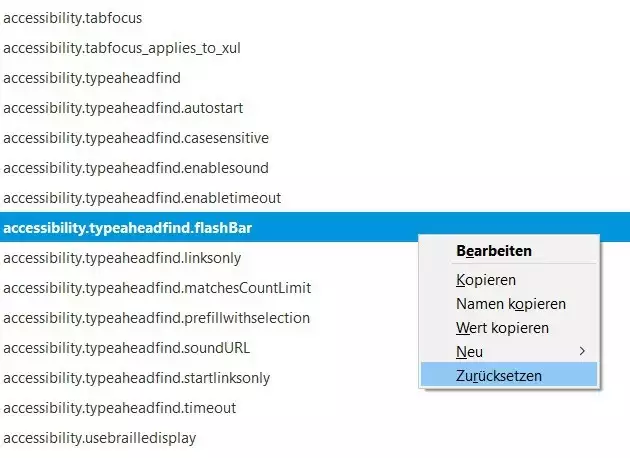630x458 pixels.
Task: Select Wert kopieren menu entry
Action: (x=502, y=328)
